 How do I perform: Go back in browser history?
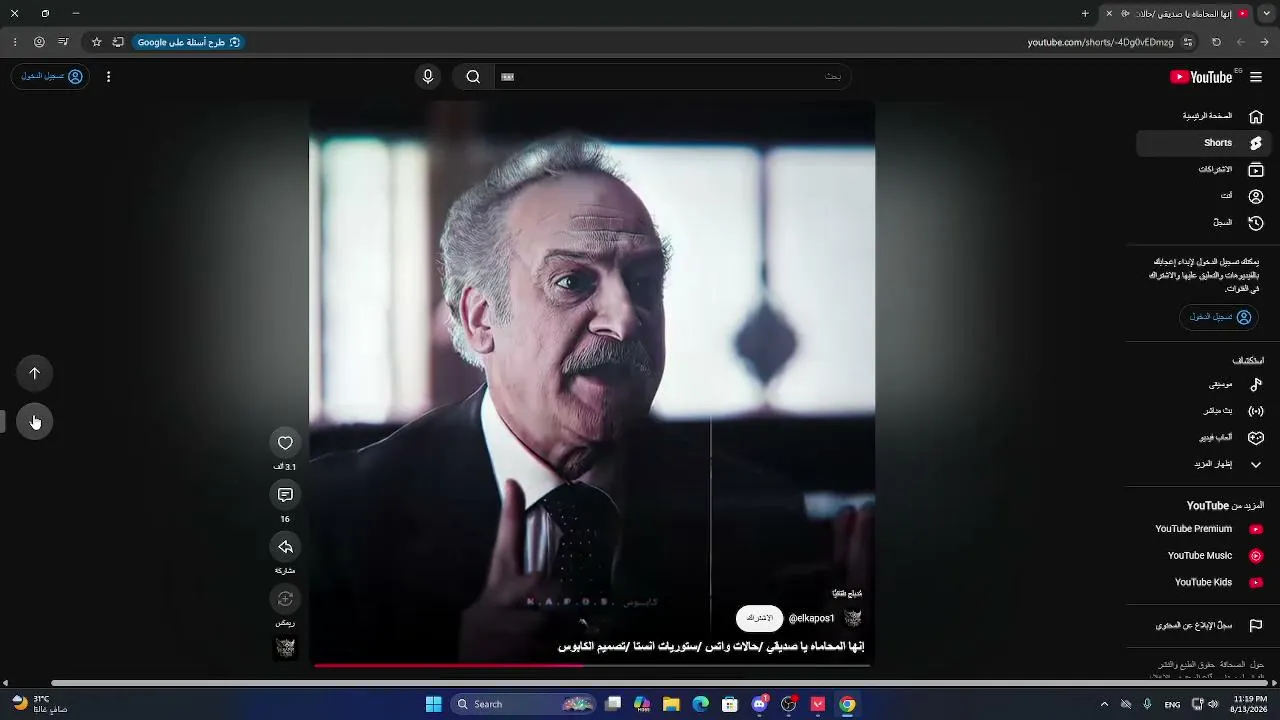[x=1265, y=42]
